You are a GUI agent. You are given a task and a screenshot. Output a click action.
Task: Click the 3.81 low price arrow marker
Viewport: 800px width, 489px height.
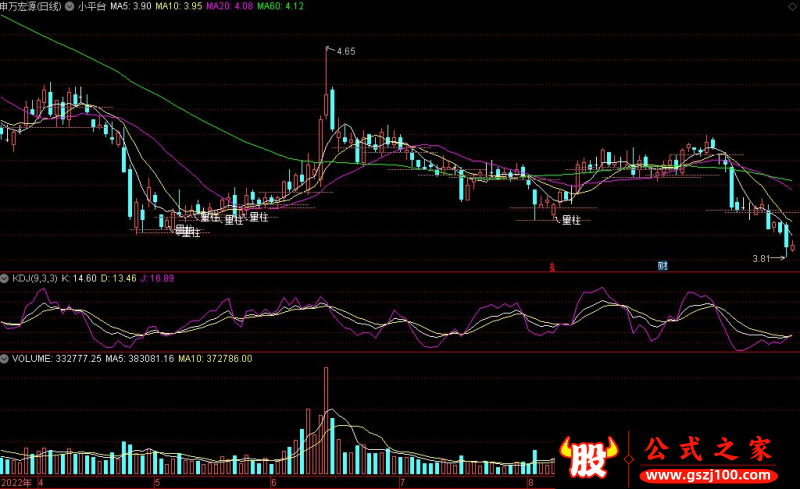click(766, 258)
